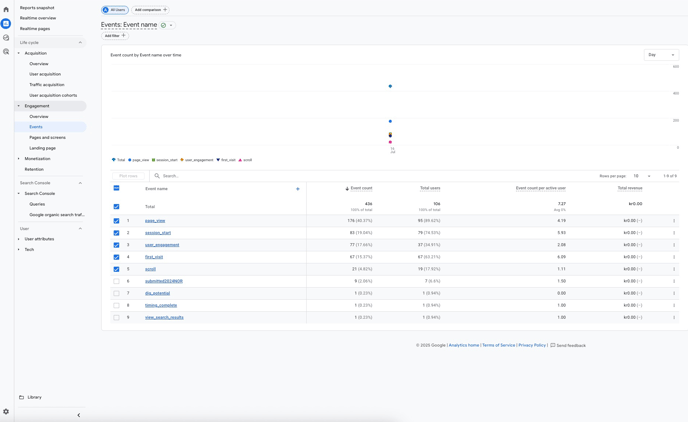688x422 pixels.
Task: Collapse the Life cycle section
Action: pos(80,43)
